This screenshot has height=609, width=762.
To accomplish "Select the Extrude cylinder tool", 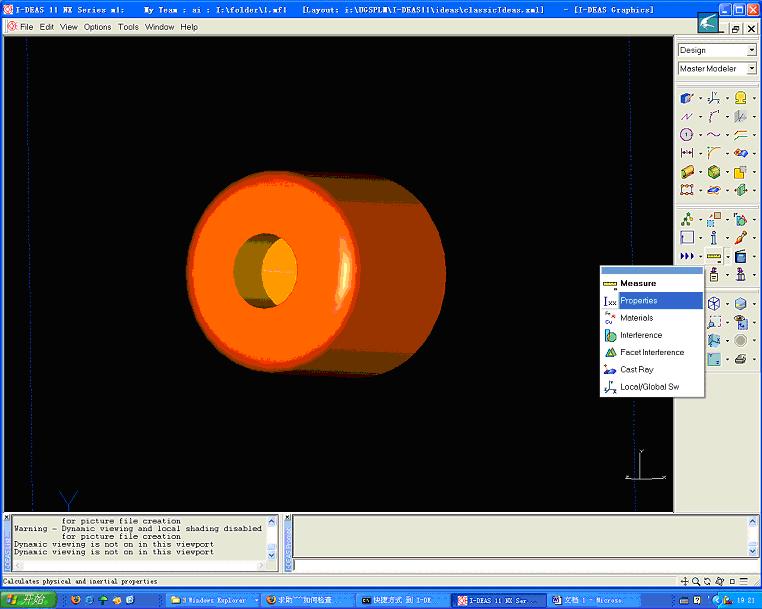I will tap(687, 172).
